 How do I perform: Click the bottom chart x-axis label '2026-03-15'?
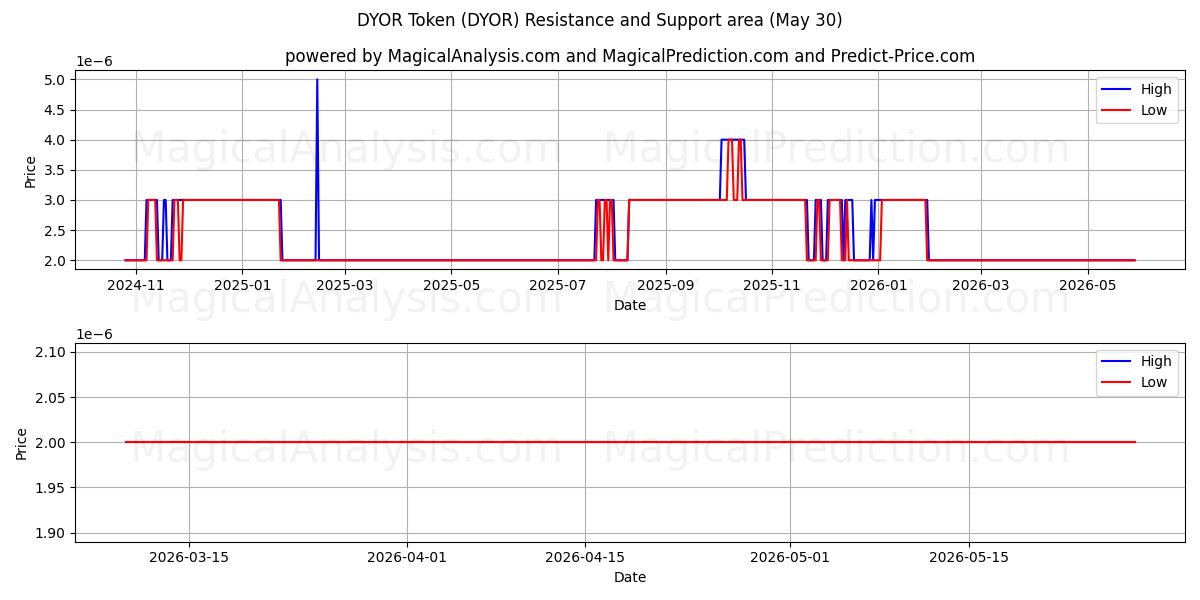[189, 558]
